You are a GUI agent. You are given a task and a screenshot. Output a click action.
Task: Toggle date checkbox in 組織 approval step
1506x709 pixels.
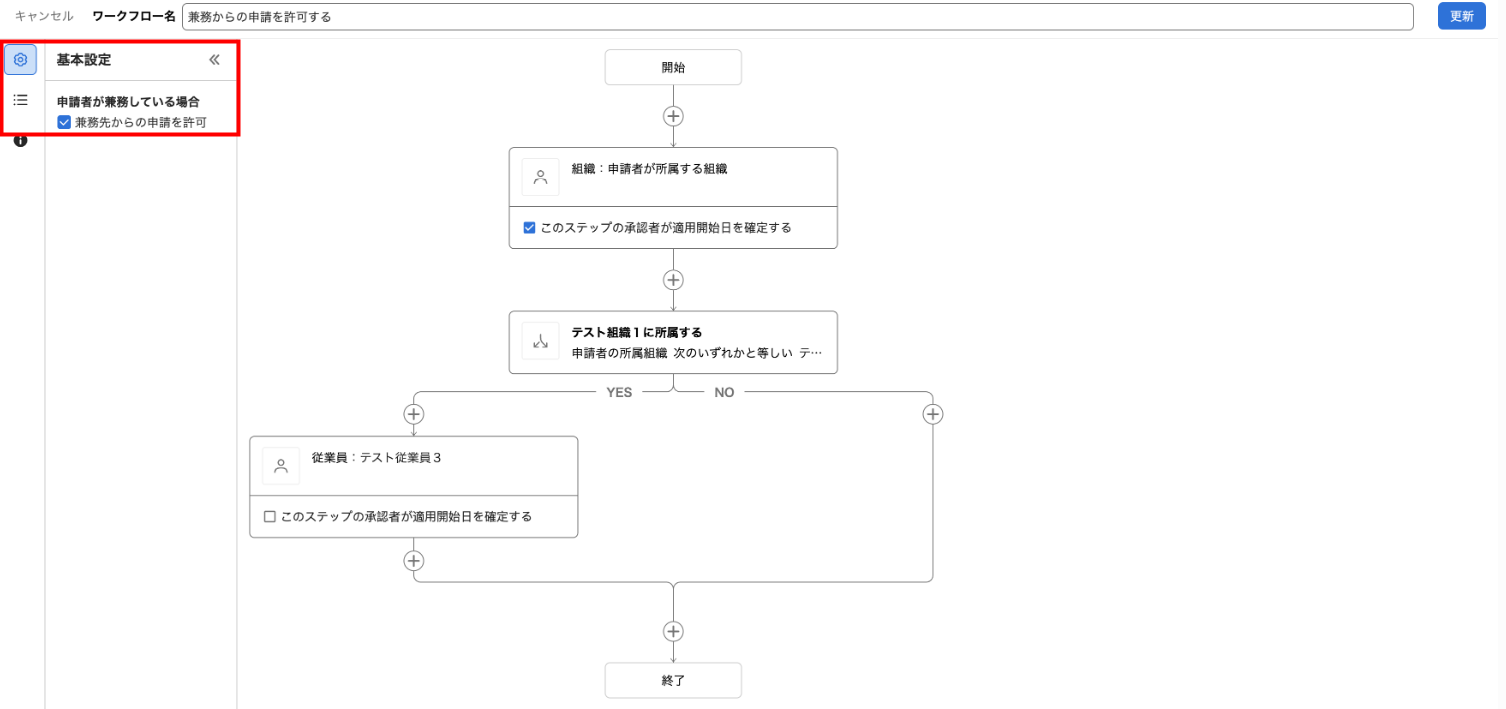tap(530, 228)
